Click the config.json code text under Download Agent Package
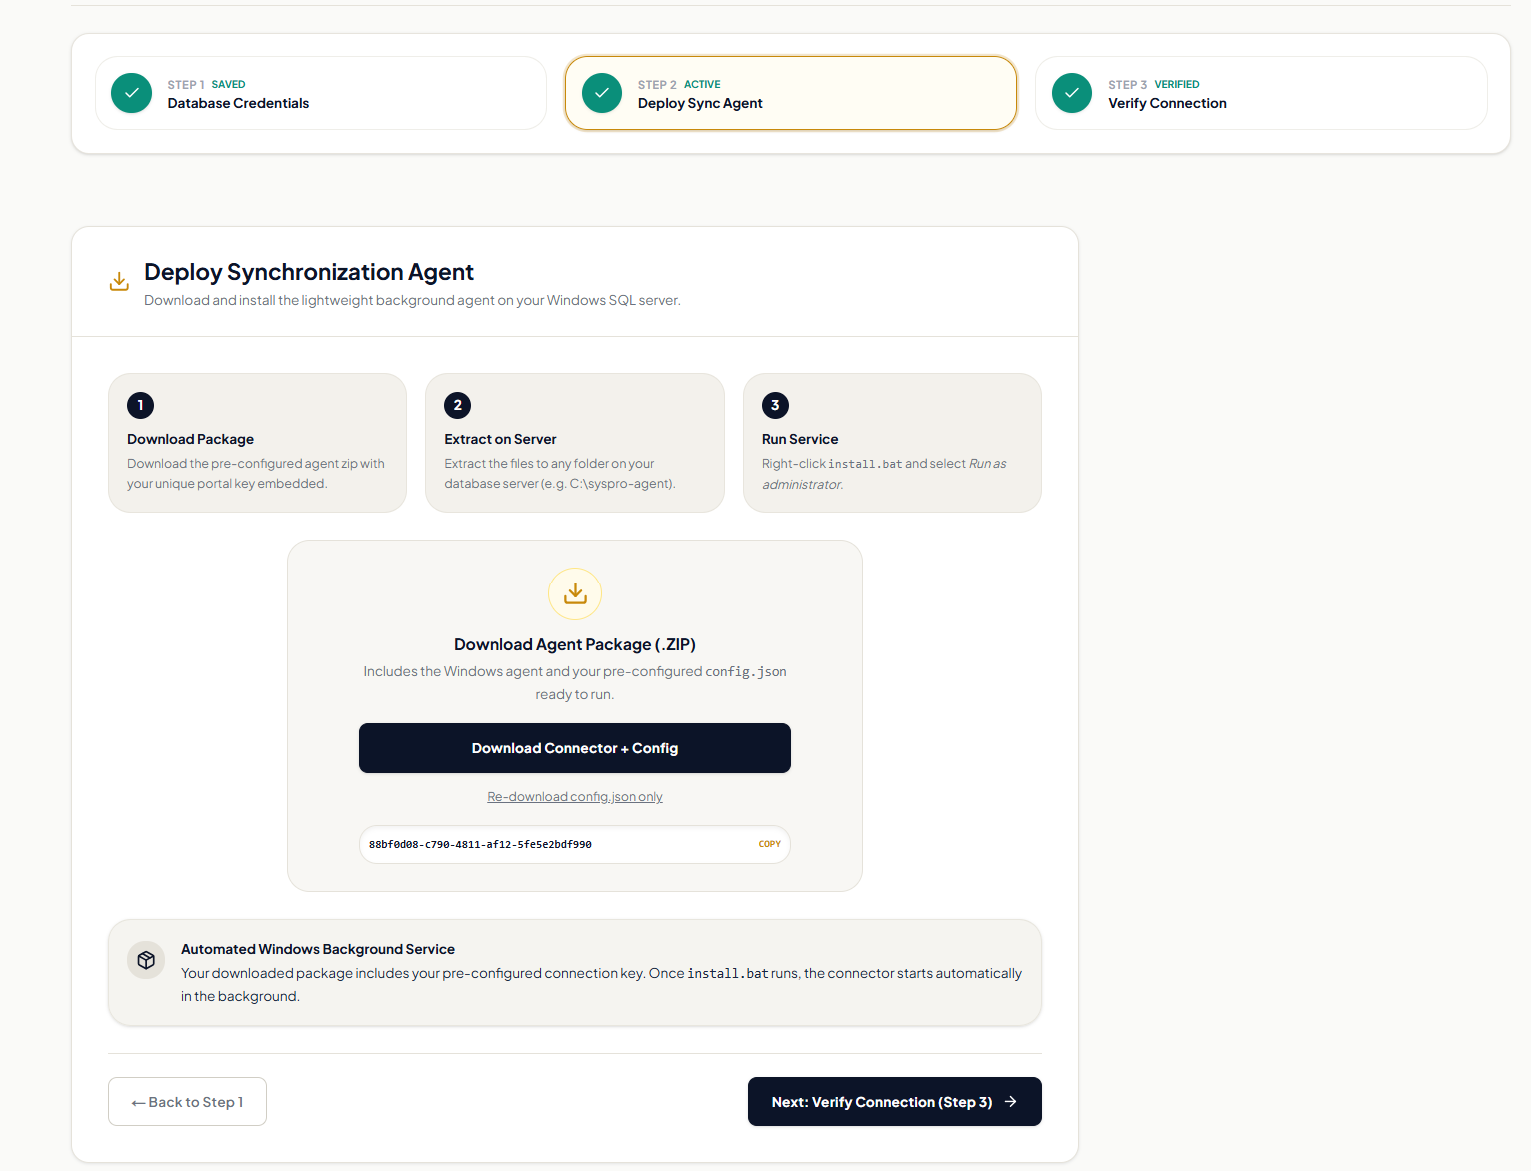This screenshot has height=1171, width=1531. point(746,671)
